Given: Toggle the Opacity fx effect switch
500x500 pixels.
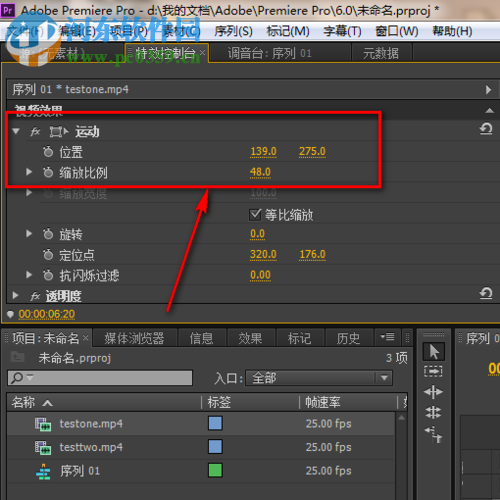Looking at the screenshot, I should [x=35, y=296].
